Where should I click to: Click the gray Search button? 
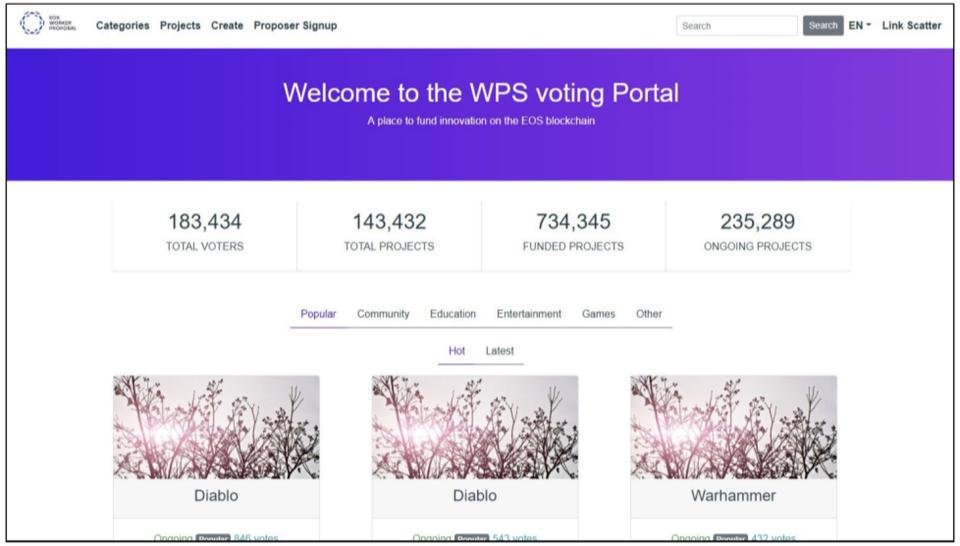823,26
